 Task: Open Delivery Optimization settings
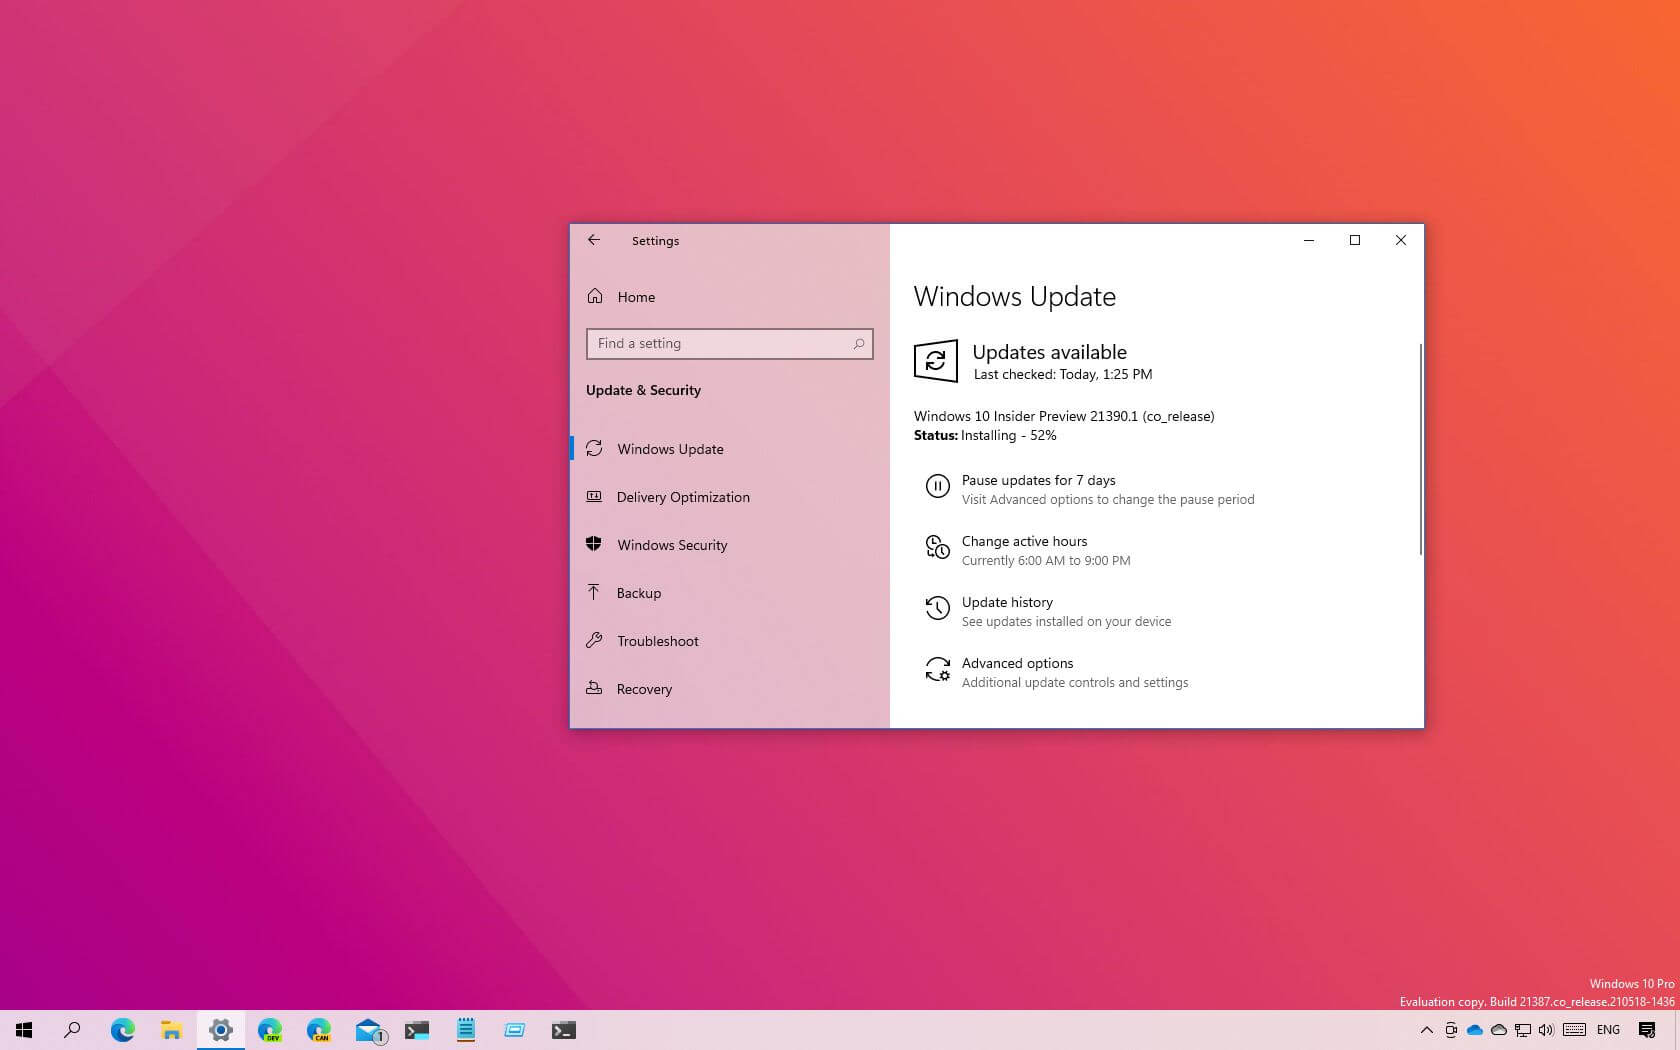[x=683, y=497]
